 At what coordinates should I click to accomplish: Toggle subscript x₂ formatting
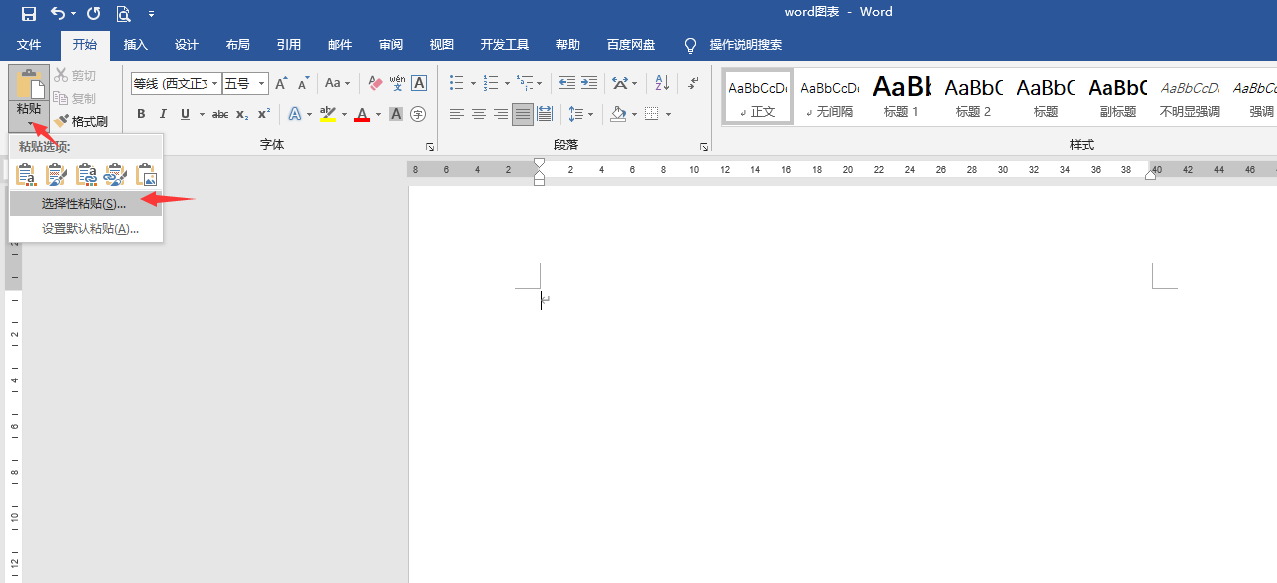(x=242, y=114)
